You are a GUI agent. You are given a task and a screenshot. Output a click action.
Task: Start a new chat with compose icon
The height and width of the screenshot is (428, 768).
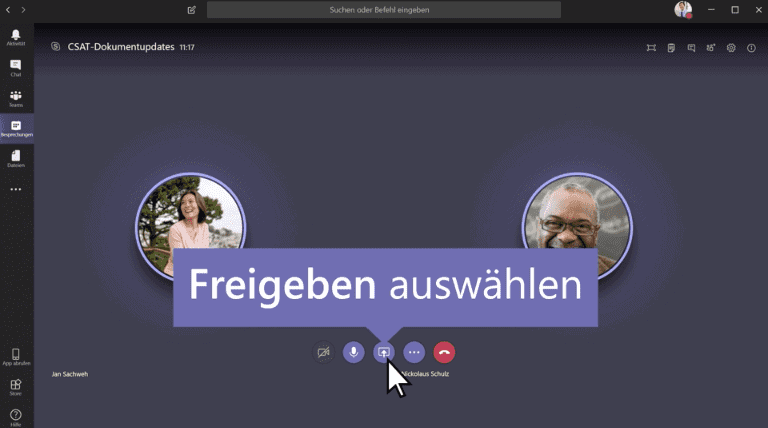click(x=191, y=10)
